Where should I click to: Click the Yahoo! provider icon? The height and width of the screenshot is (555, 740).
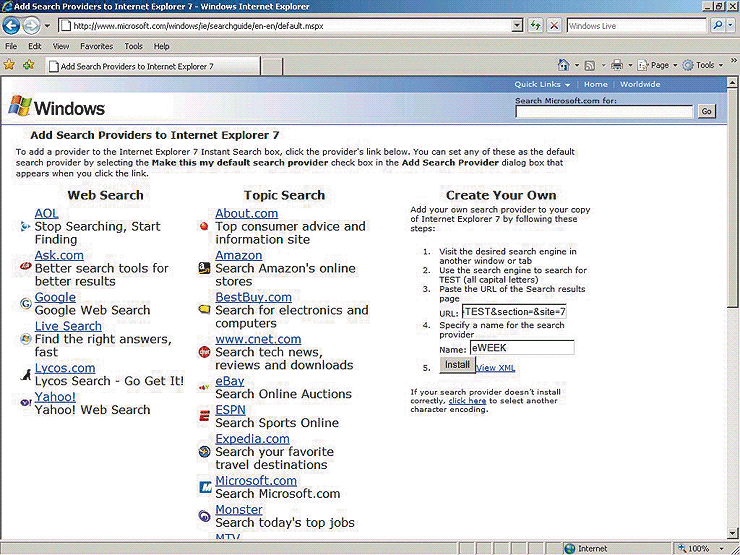coord(25,403)
